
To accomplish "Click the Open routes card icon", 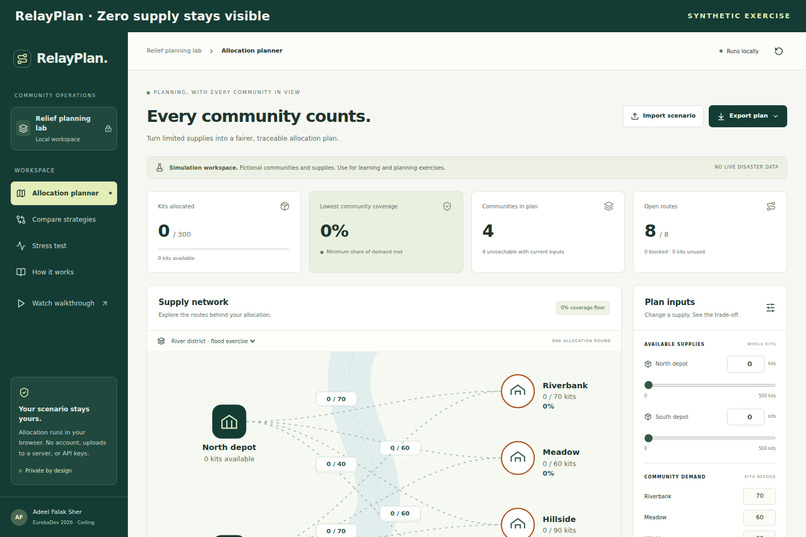I will click(771, 206).
